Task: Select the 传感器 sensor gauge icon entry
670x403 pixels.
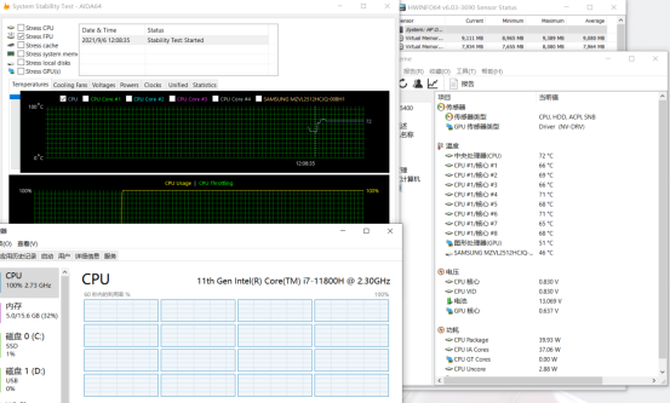Action: 441,107
